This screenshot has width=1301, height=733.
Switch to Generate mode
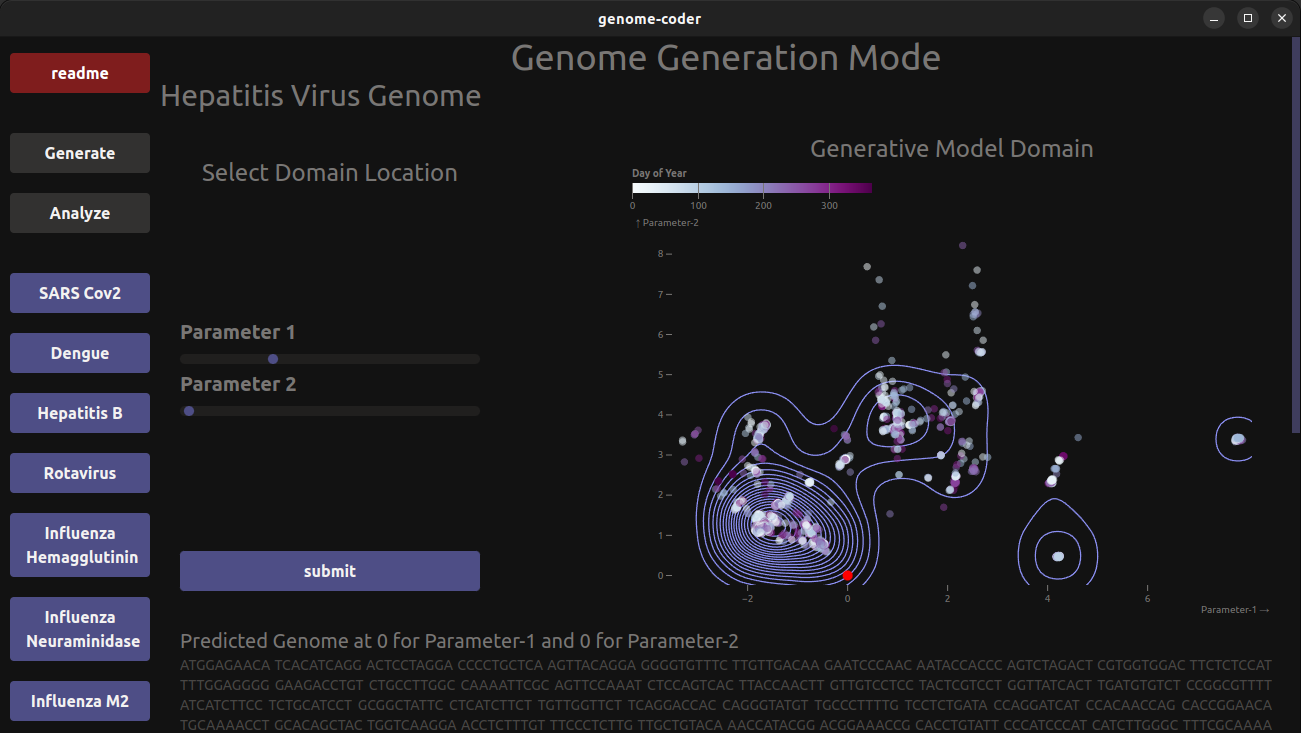(x=80, y=153)
